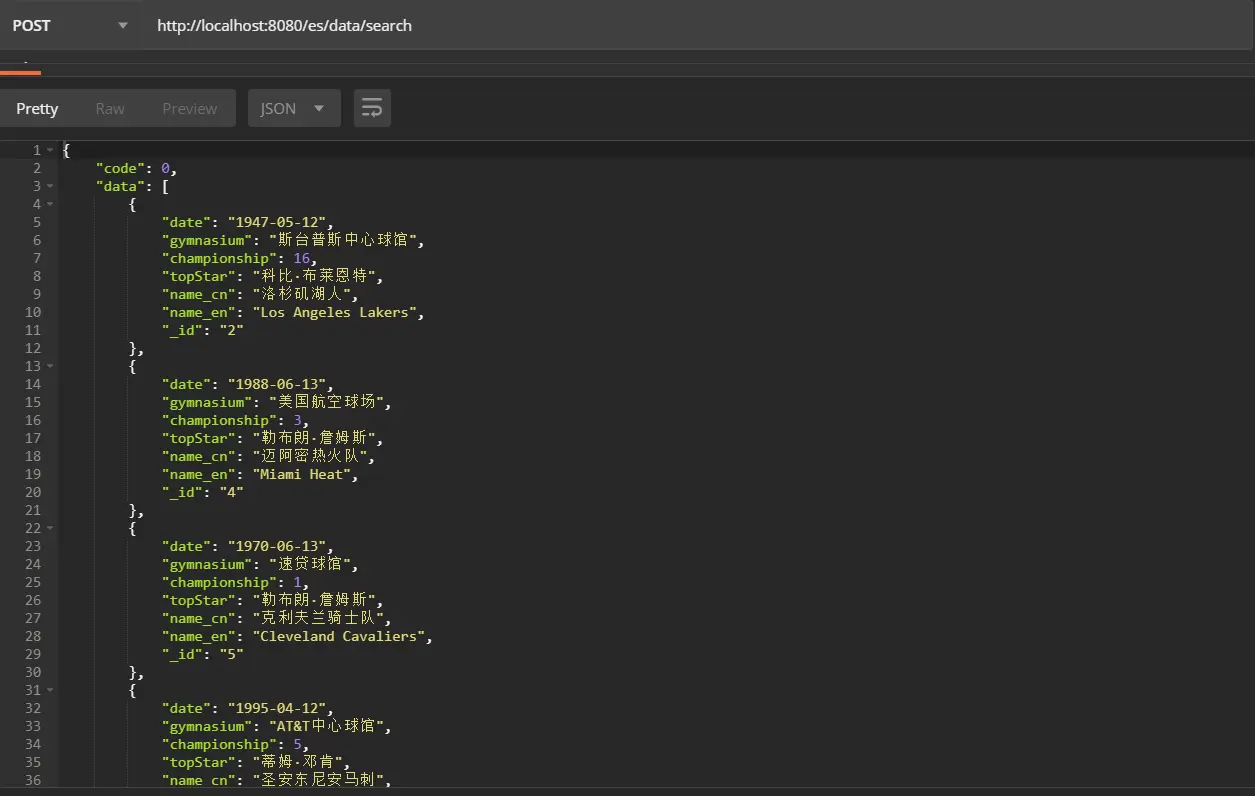Click the request URL field
Viewport: 1255px width, 796px height.
pyautogui.click(x=700, y=25)
